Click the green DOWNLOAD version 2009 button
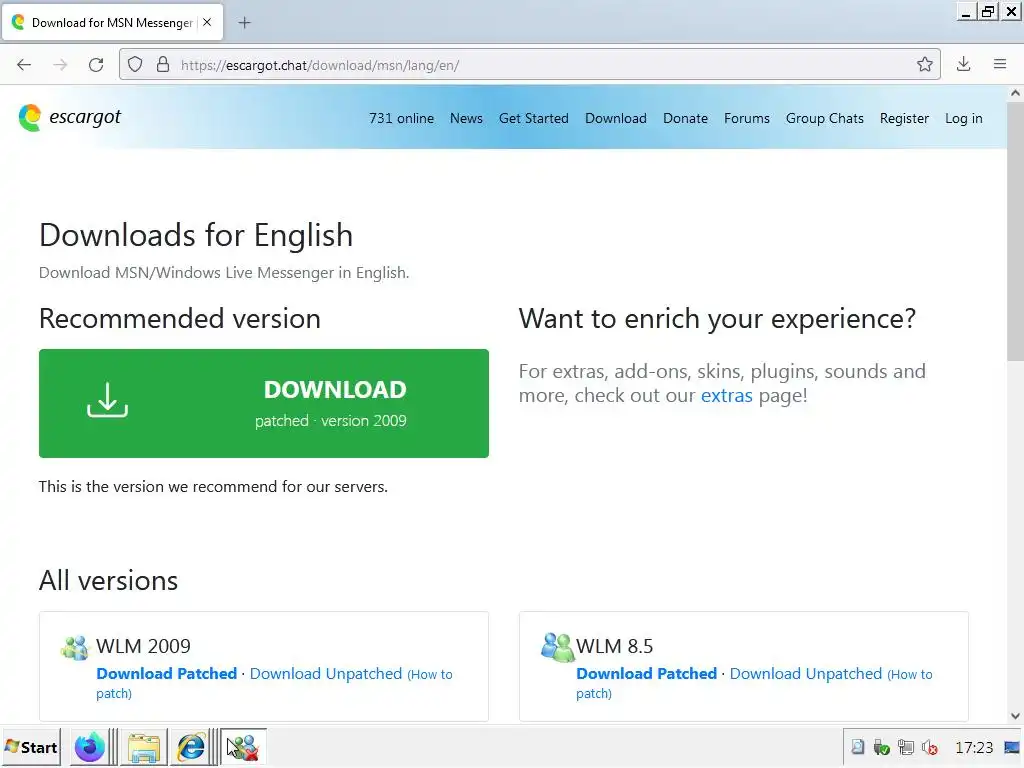Viewport: 1024px width, 768px height. [264, 403]
